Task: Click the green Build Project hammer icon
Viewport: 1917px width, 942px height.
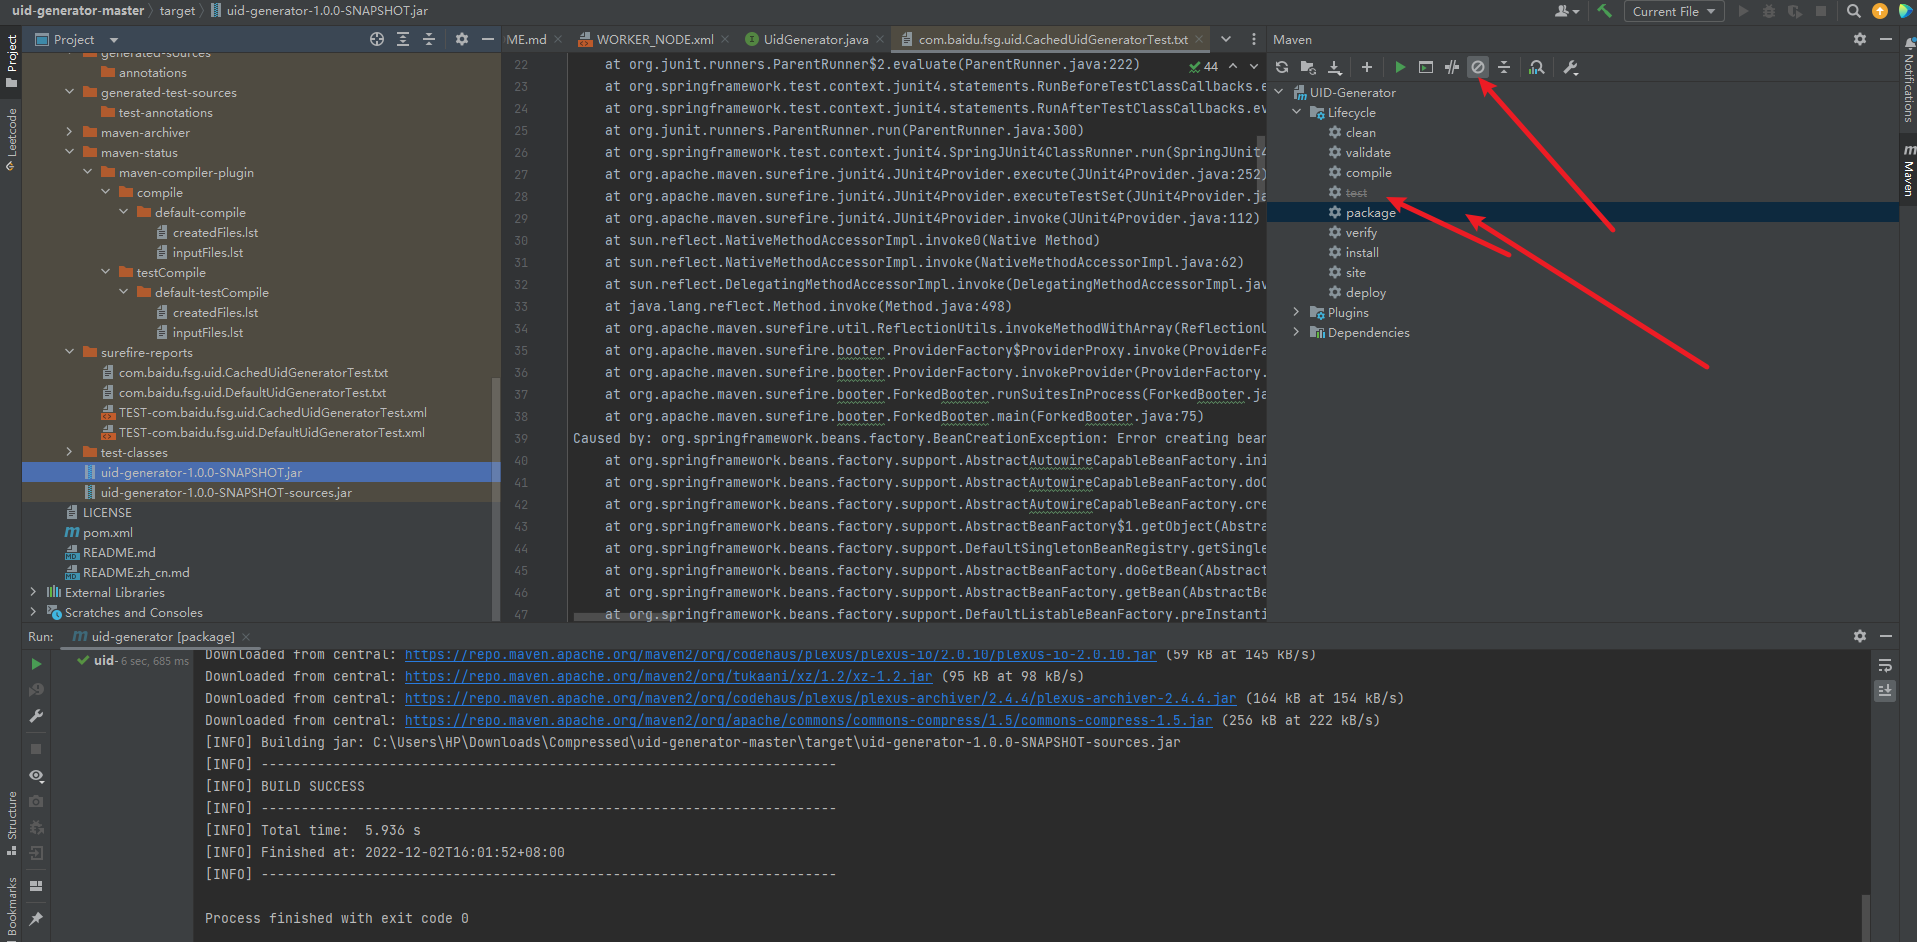Action: pos(1604,11)
